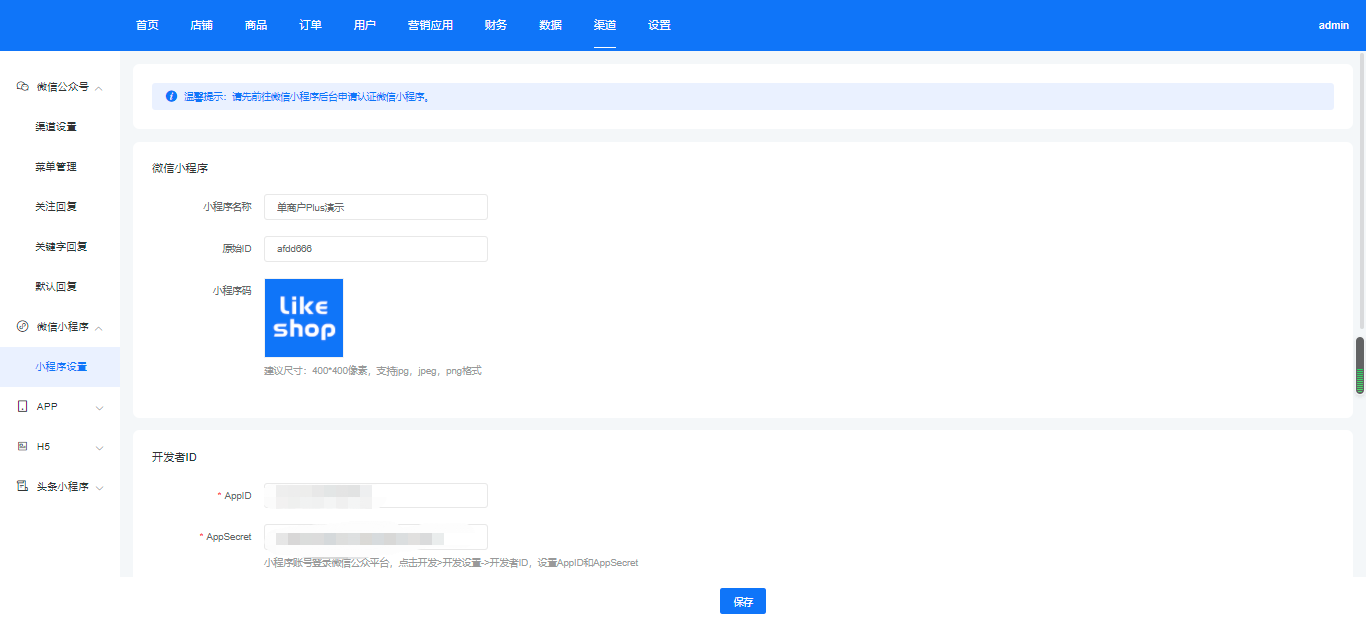Click the APP phone icon in sidebar

(x=23, y=407)
